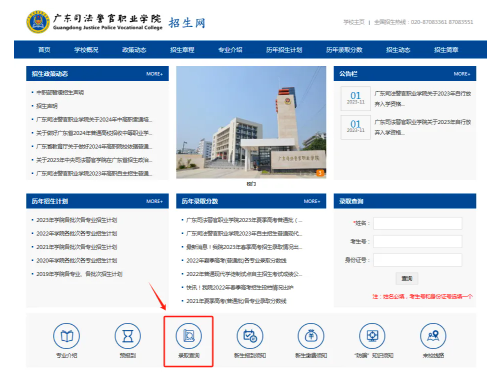Open 2021年夏季高考 score line link
This screenshot has height=375, width=492.
[x=236, y=301]
